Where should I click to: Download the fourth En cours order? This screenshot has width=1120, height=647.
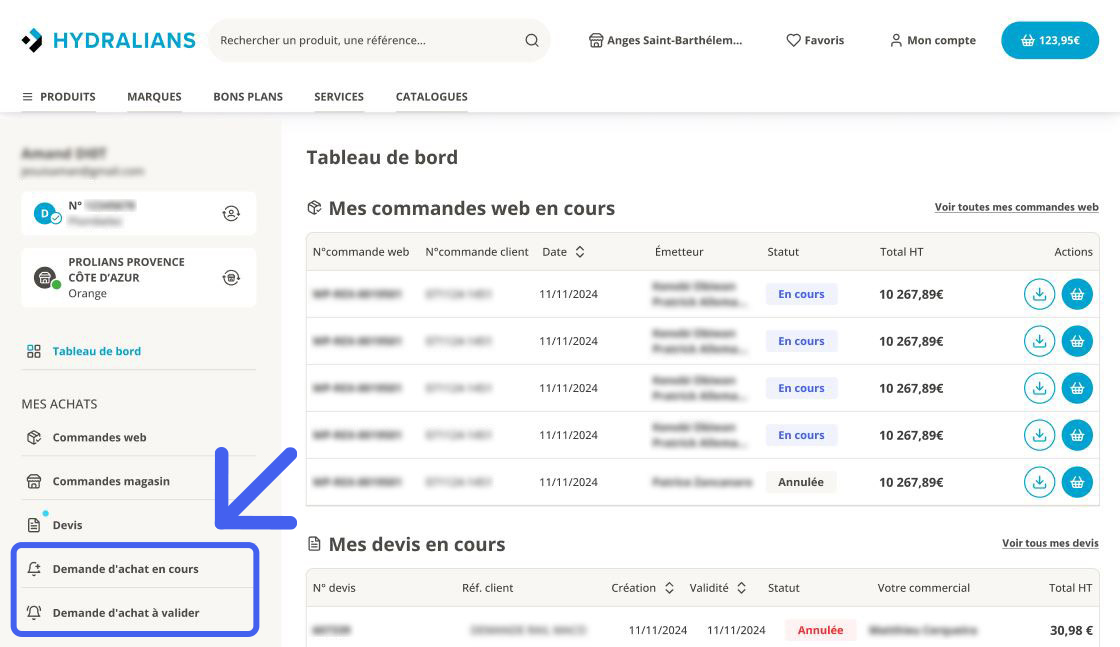(x=1039, y=435)
